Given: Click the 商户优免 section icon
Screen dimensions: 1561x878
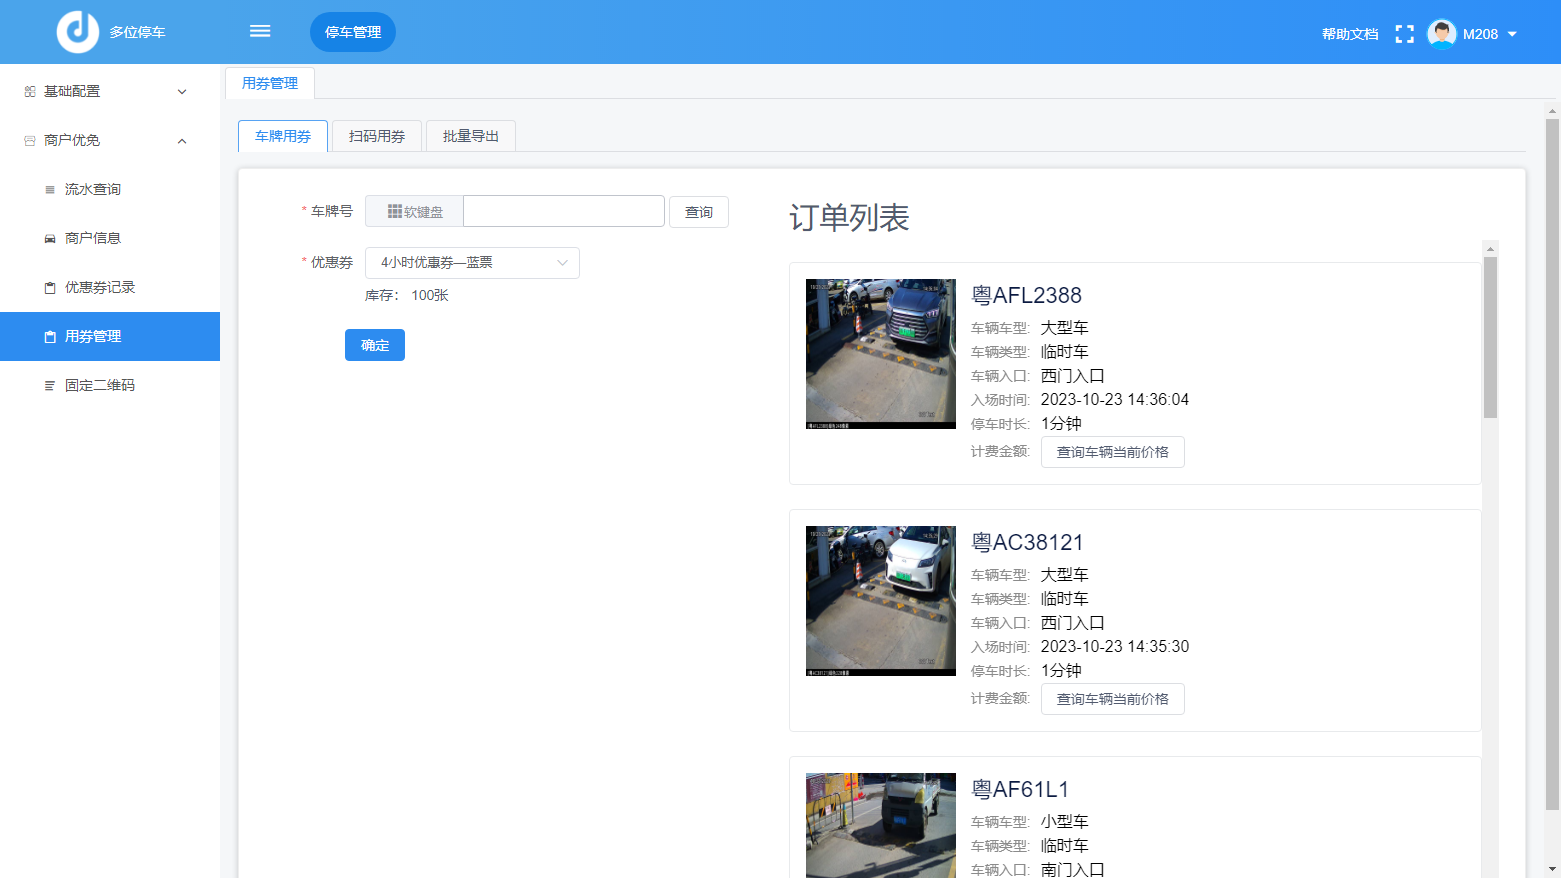Looking at the screenshot, I should click(30, 140).
